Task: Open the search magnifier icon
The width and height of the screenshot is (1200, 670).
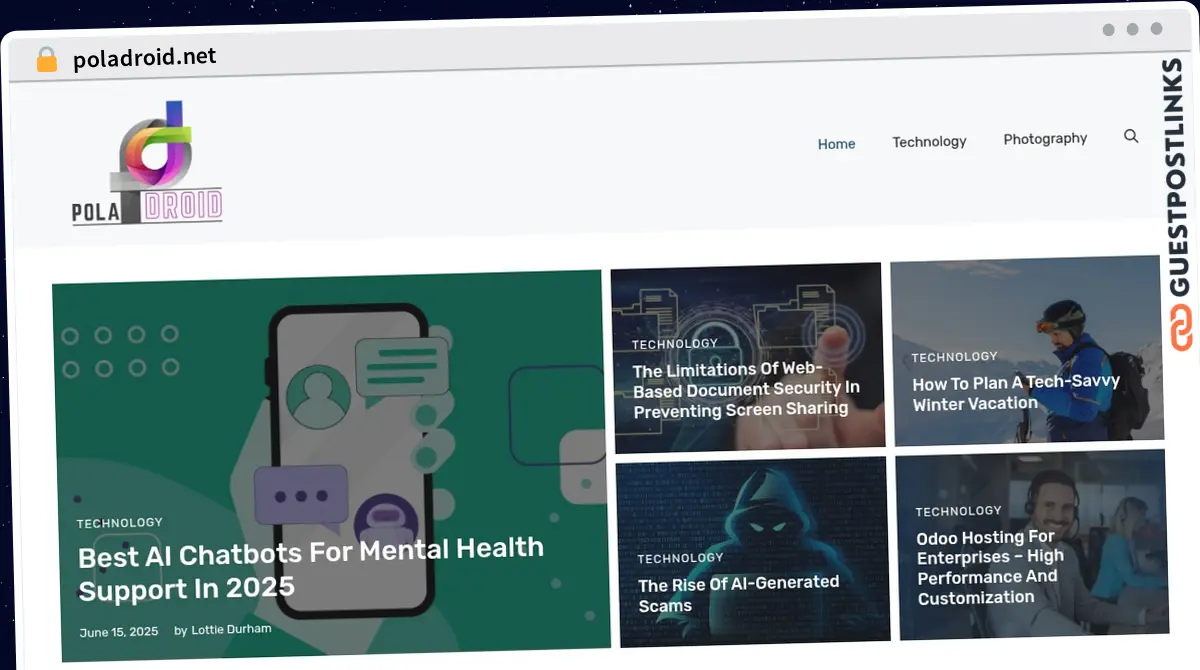Action: [1131, 136]
